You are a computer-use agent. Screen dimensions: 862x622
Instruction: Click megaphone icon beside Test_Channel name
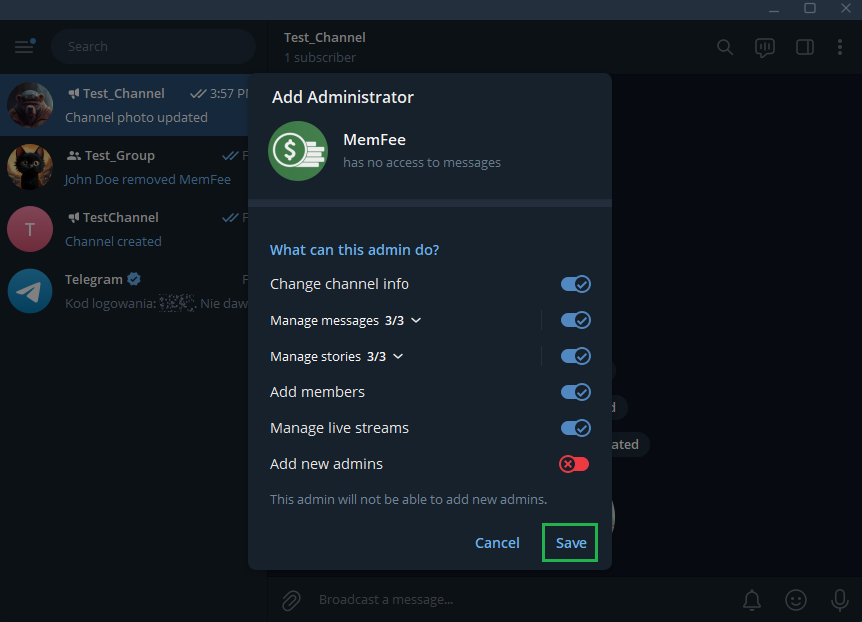(74, 93)
